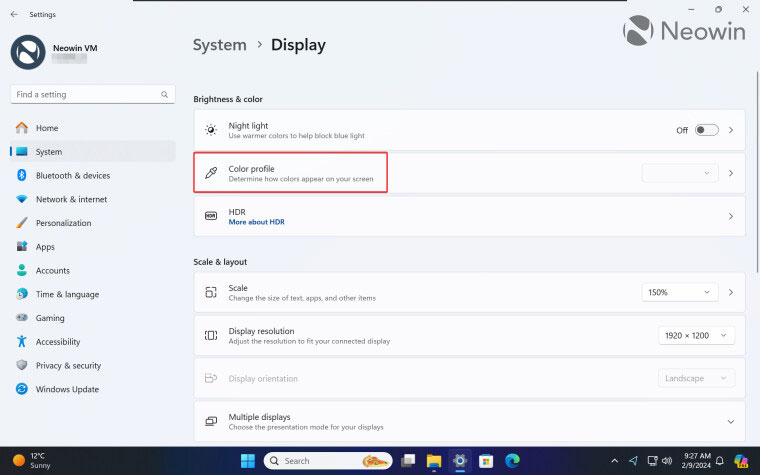The height and width of the screenshot is (475, 760).
Task: Select Time & language in sidebar
Action: (67, 294)
